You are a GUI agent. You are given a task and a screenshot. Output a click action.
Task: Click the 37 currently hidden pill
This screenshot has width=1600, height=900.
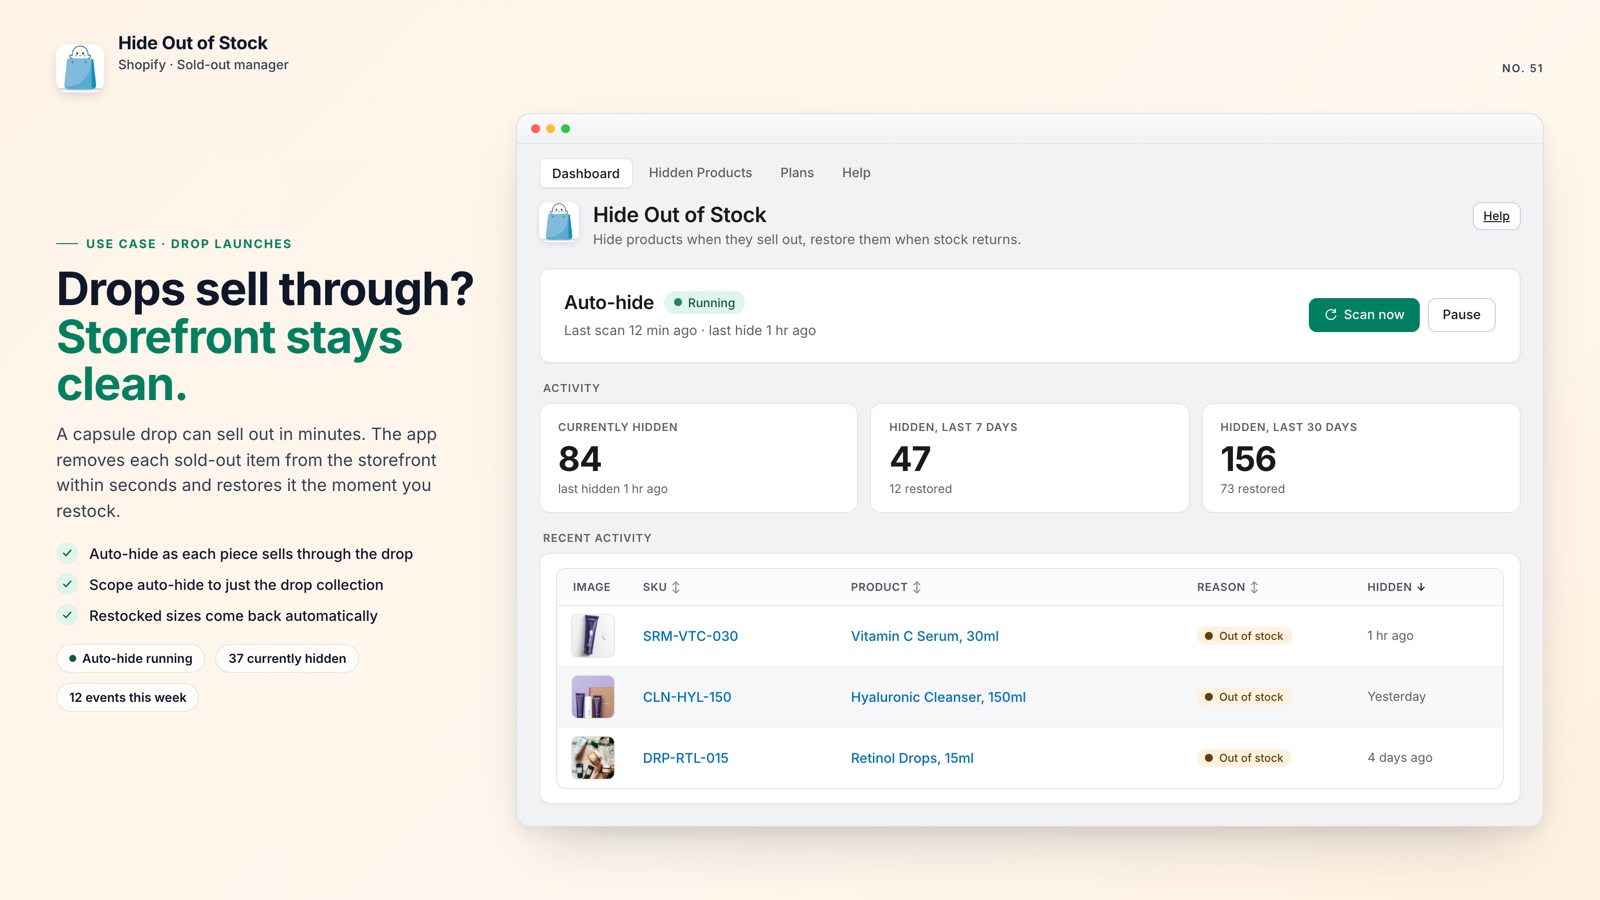point(287,658)
